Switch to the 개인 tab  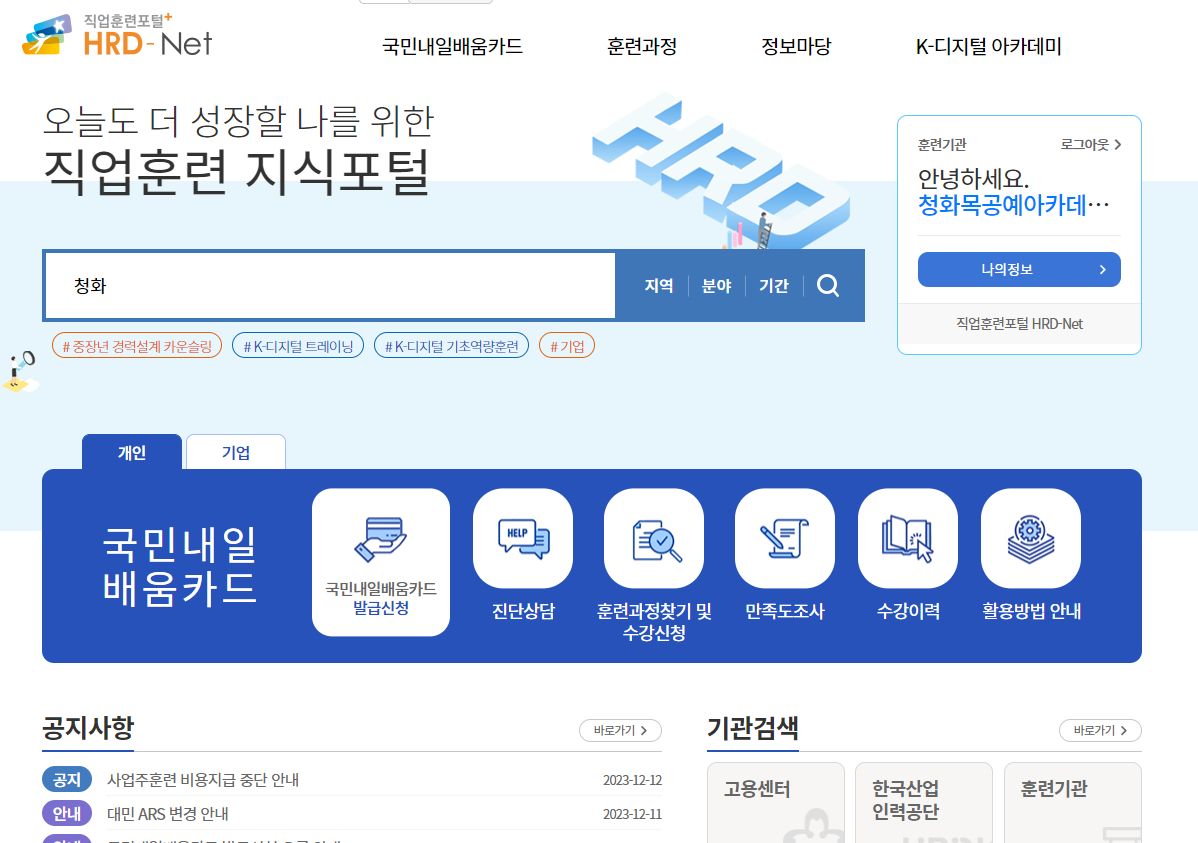pyautogui.click(x=131, y=452)
